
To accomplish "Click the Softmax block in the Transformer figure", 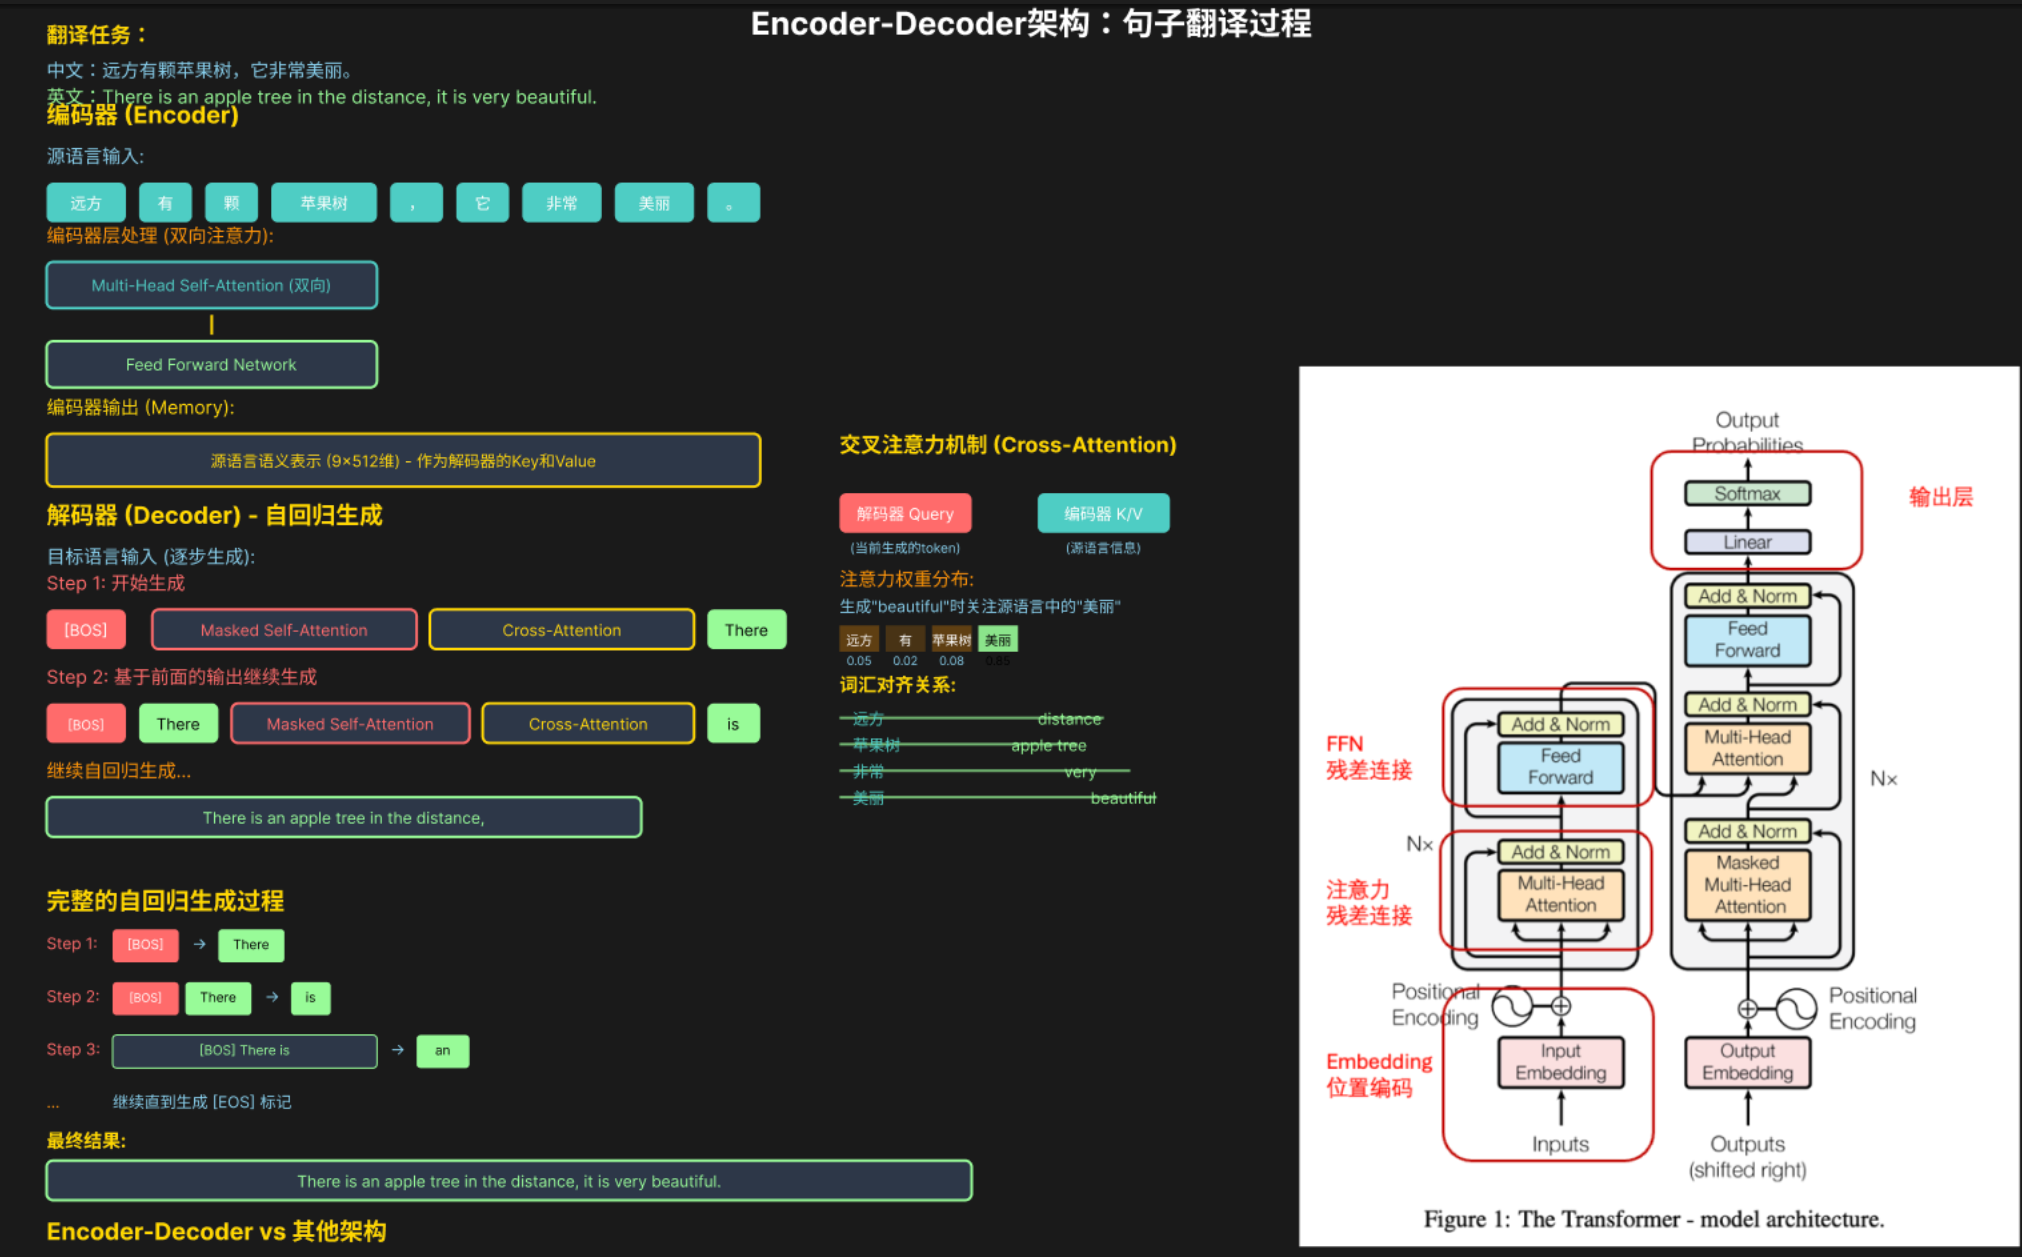I will point(1747,493).
